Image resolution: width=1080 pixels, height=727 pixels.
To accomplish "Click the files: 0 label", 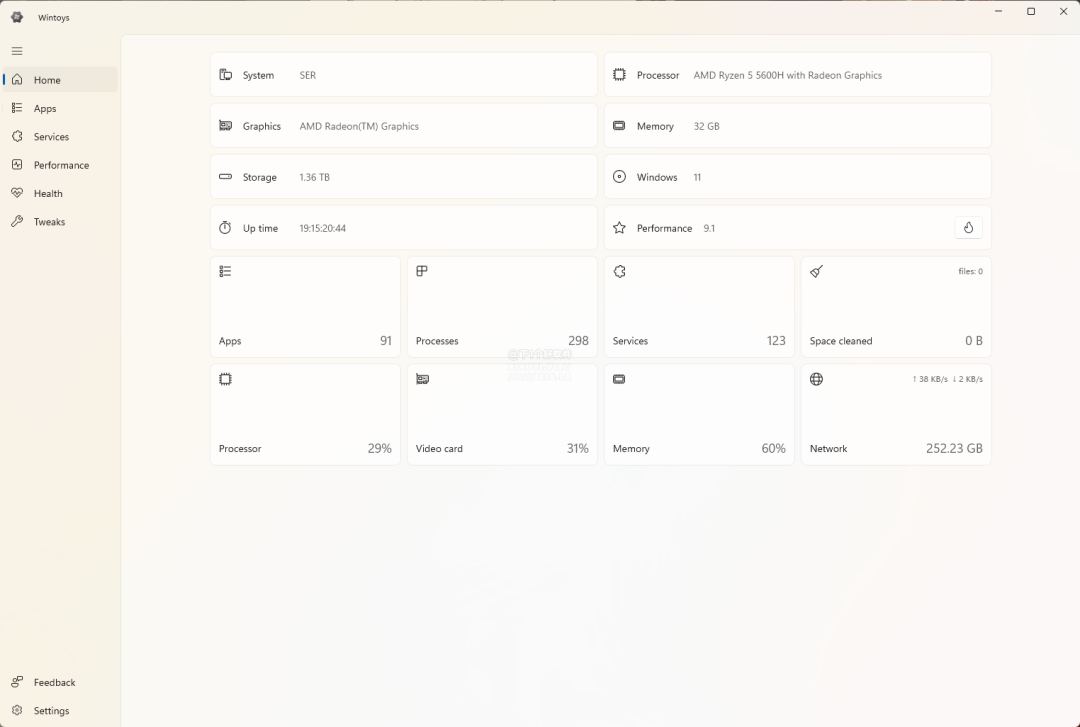I will click(x=970, y=271).
